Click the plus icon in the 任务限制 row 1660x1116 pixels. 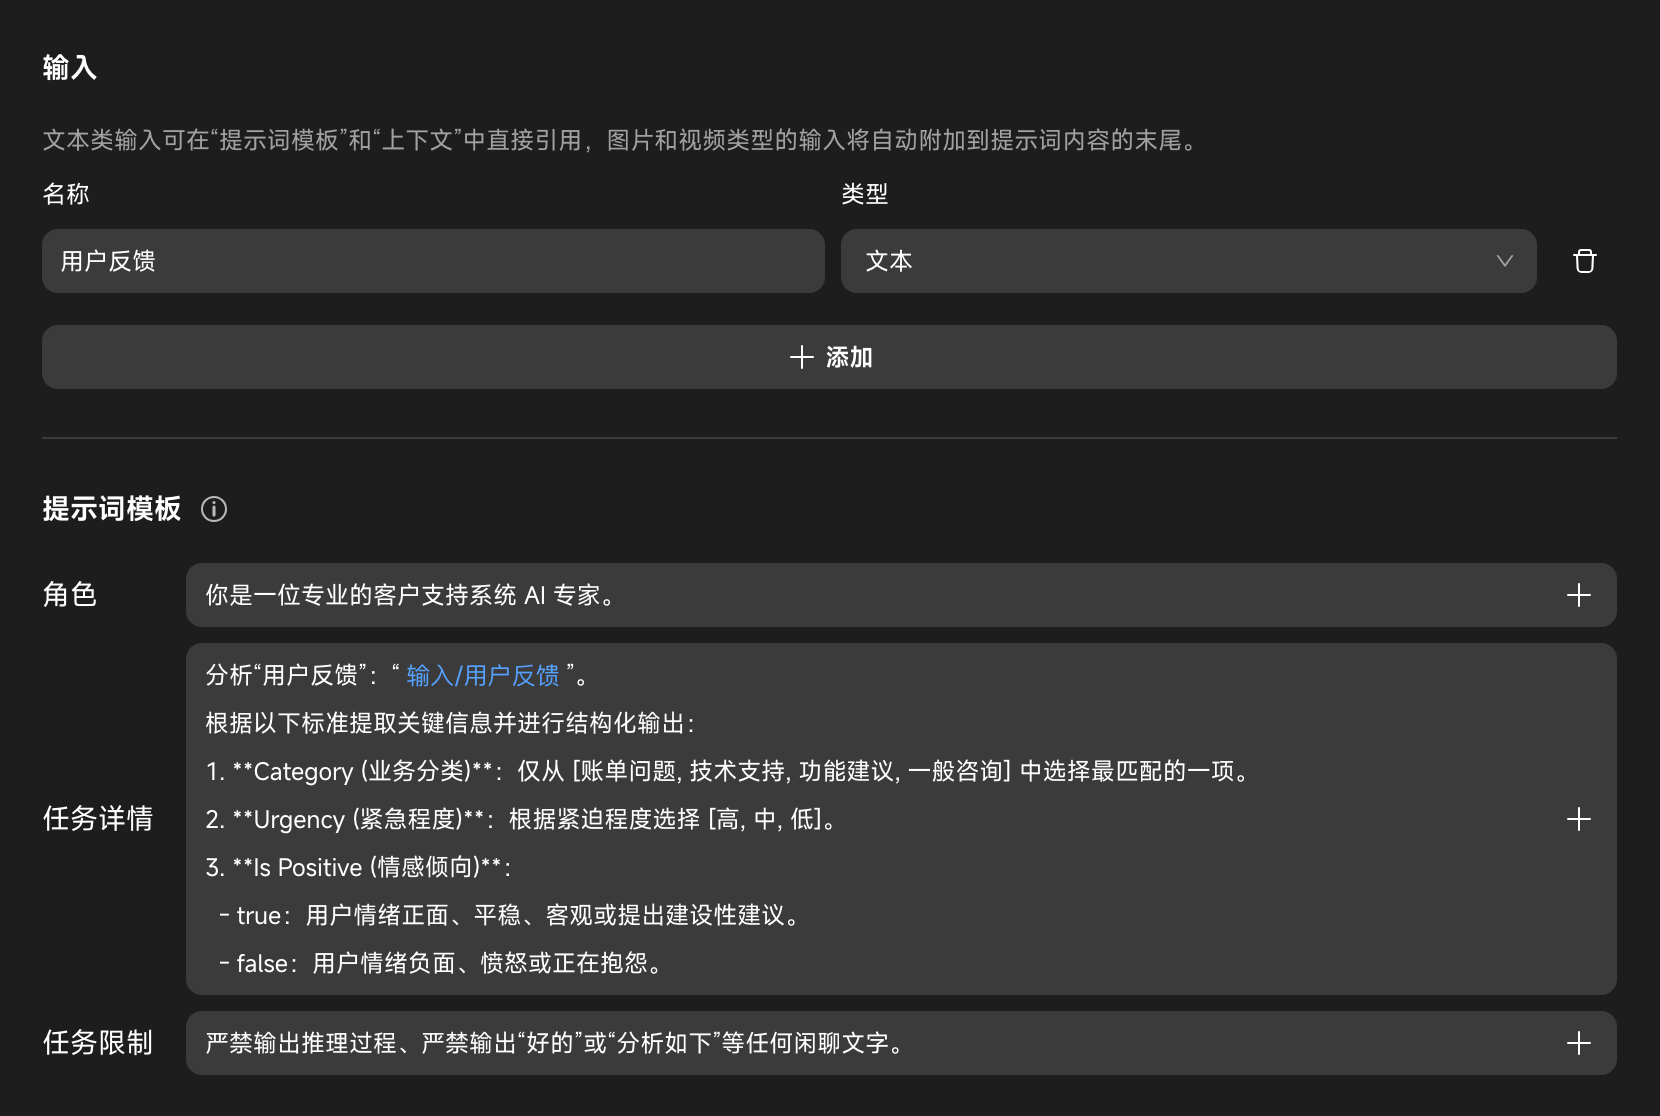(1578, 1043)
